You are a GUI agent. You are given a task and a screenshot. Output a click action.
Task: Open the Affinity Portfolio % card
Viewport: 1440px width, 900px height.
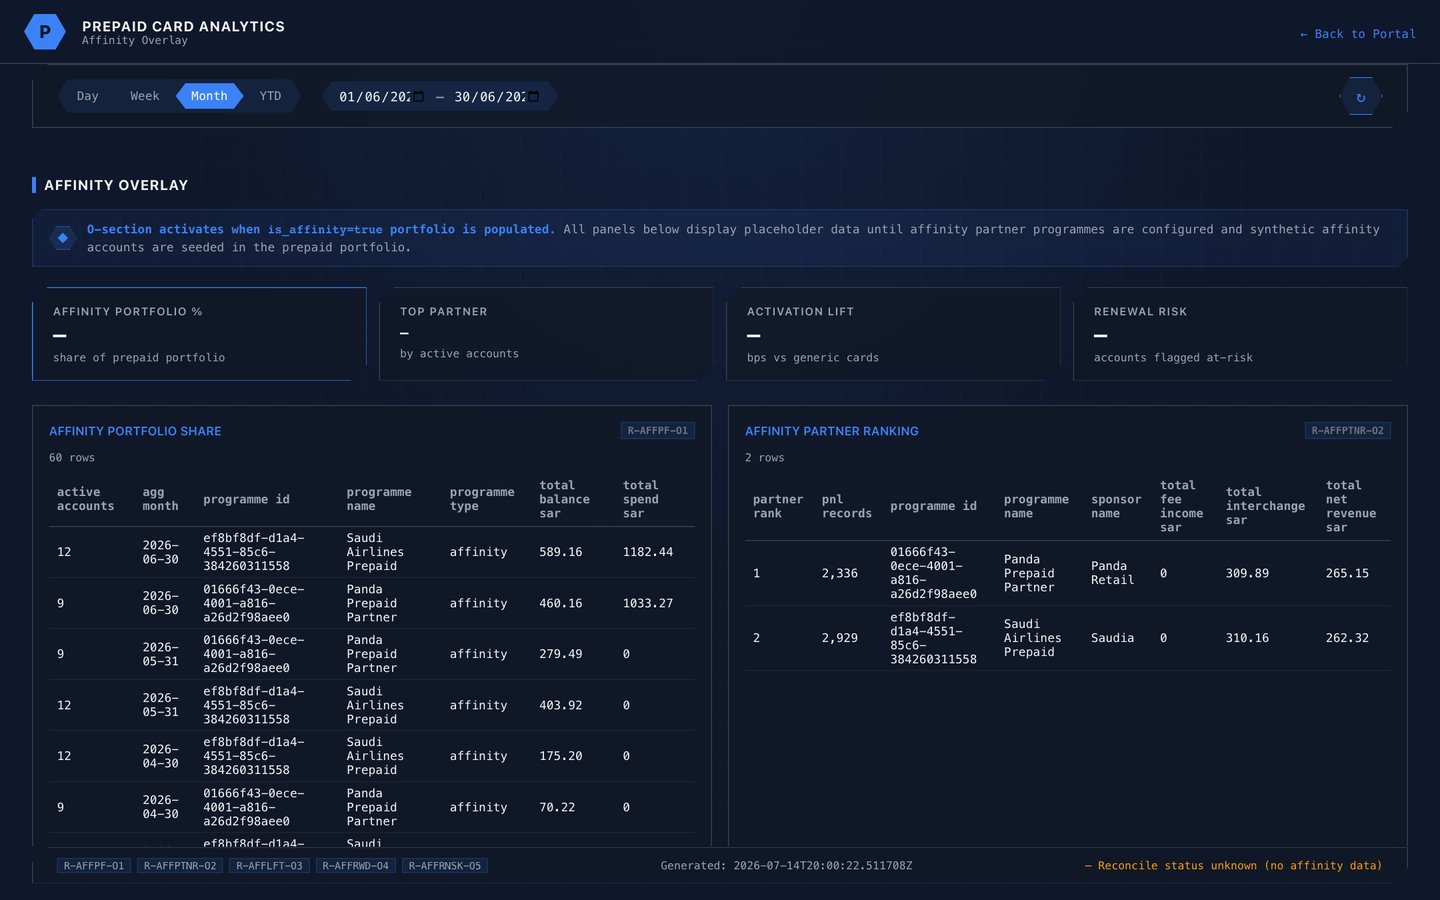(199, 334)
